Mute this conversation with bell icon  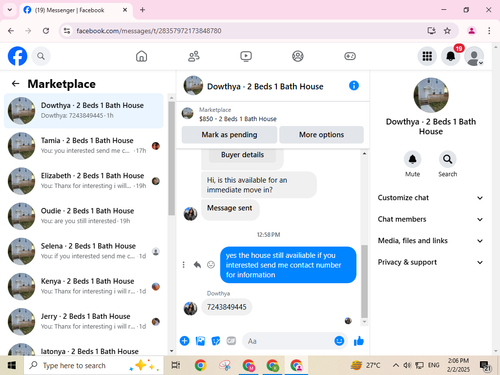(412, 159)
